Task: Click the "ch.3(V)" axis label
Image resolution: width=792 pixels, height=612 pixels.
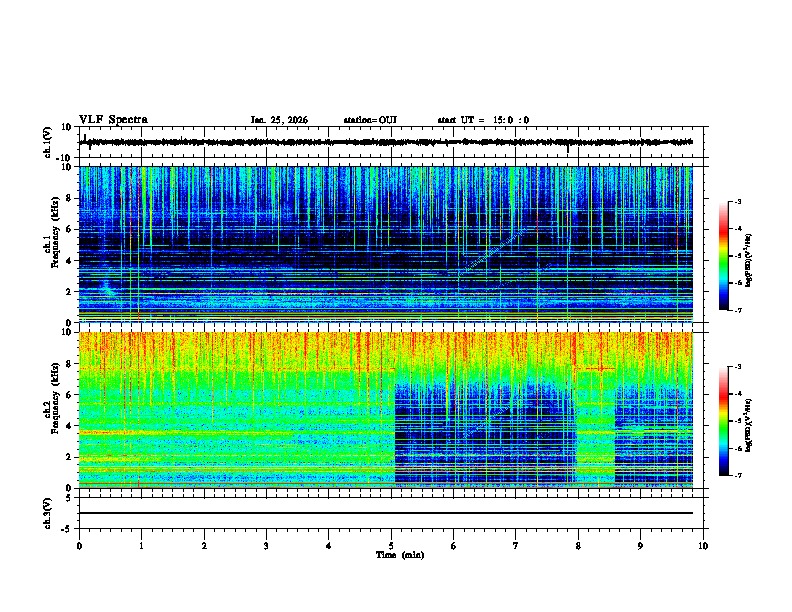Action: 48,513
